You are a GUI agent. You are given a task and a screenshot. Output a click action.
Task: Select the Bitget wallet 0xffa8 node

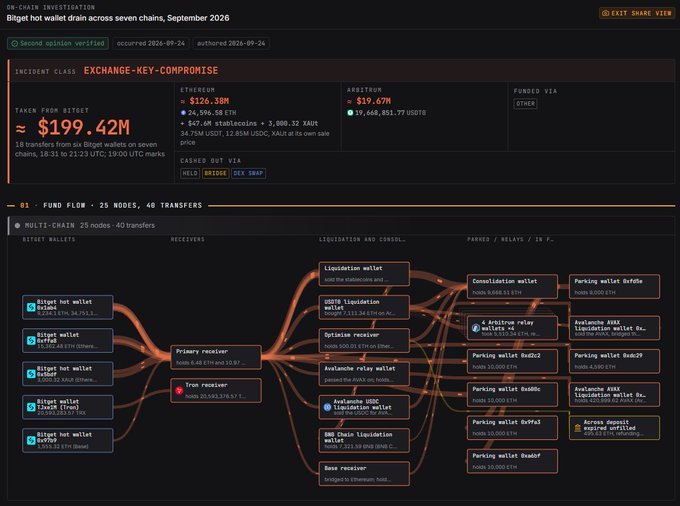(68, 340)
